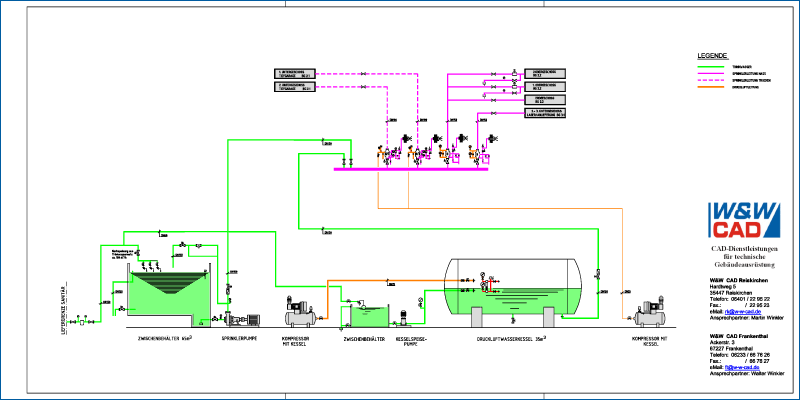The width and height of the screenshot is (800, 400).
Task: Click the compressor symbol at far right
Action: point(649,312)
